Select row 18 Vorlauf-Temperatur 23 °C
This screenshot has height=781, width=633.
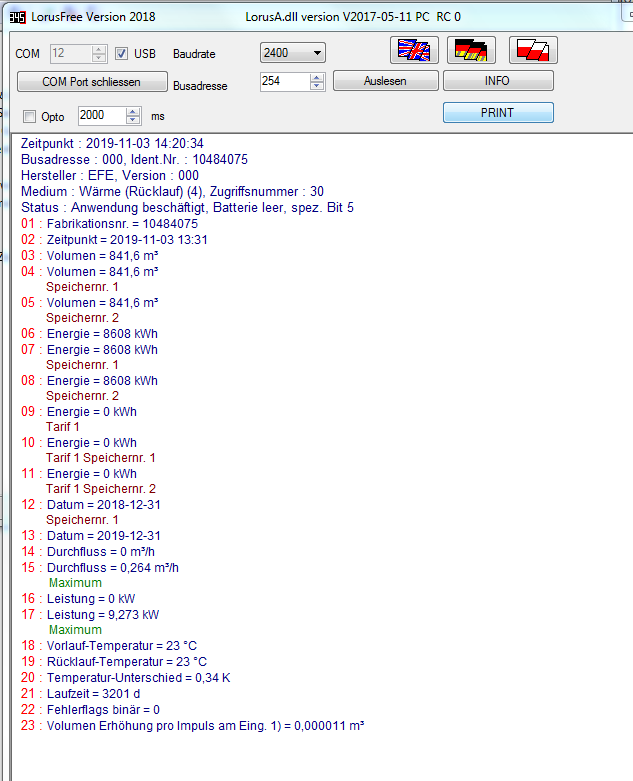click(x=109, y=646)
